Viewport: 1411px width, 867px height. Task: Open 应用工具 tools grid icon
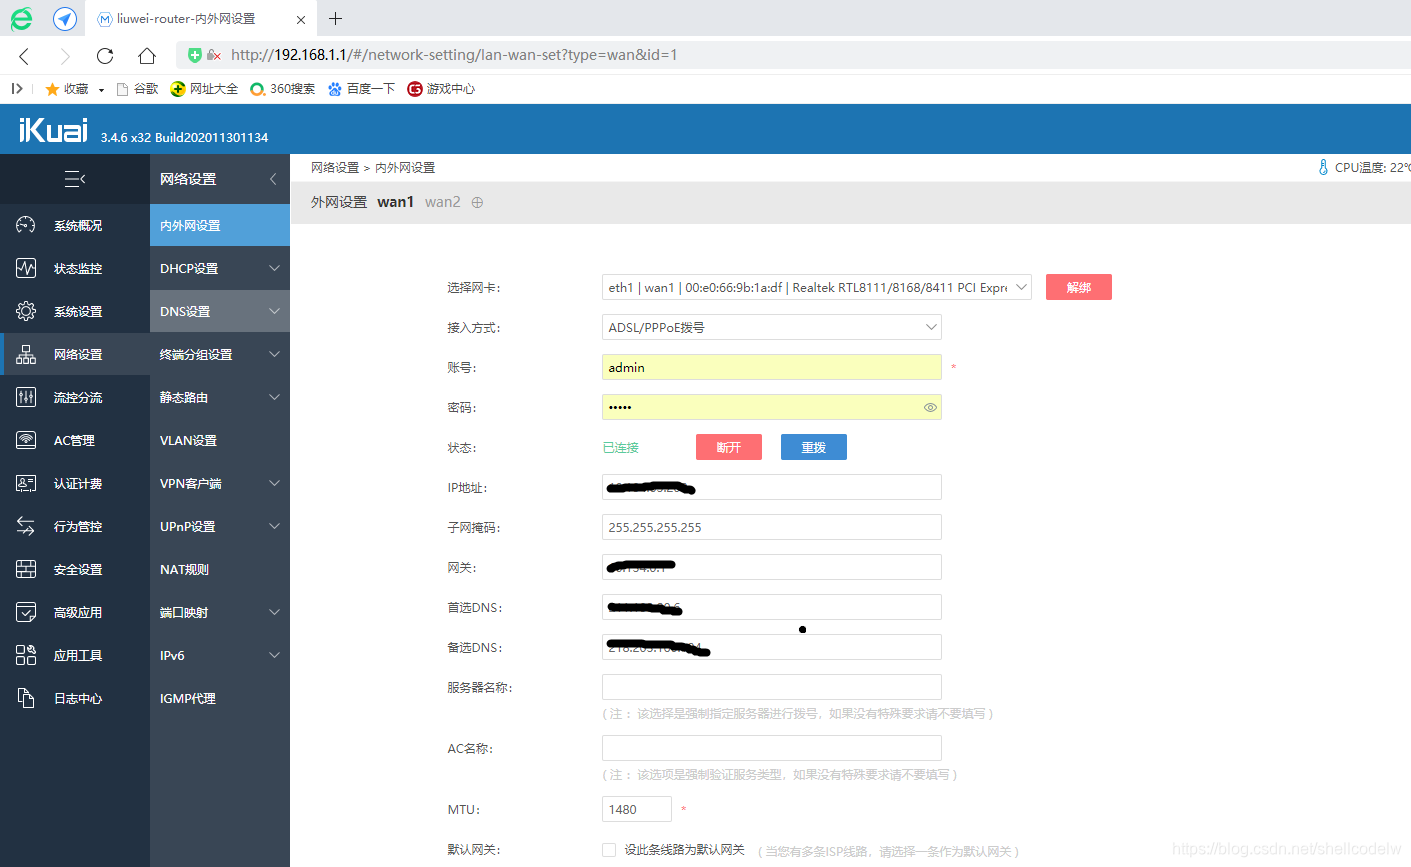tap(26, 655)
